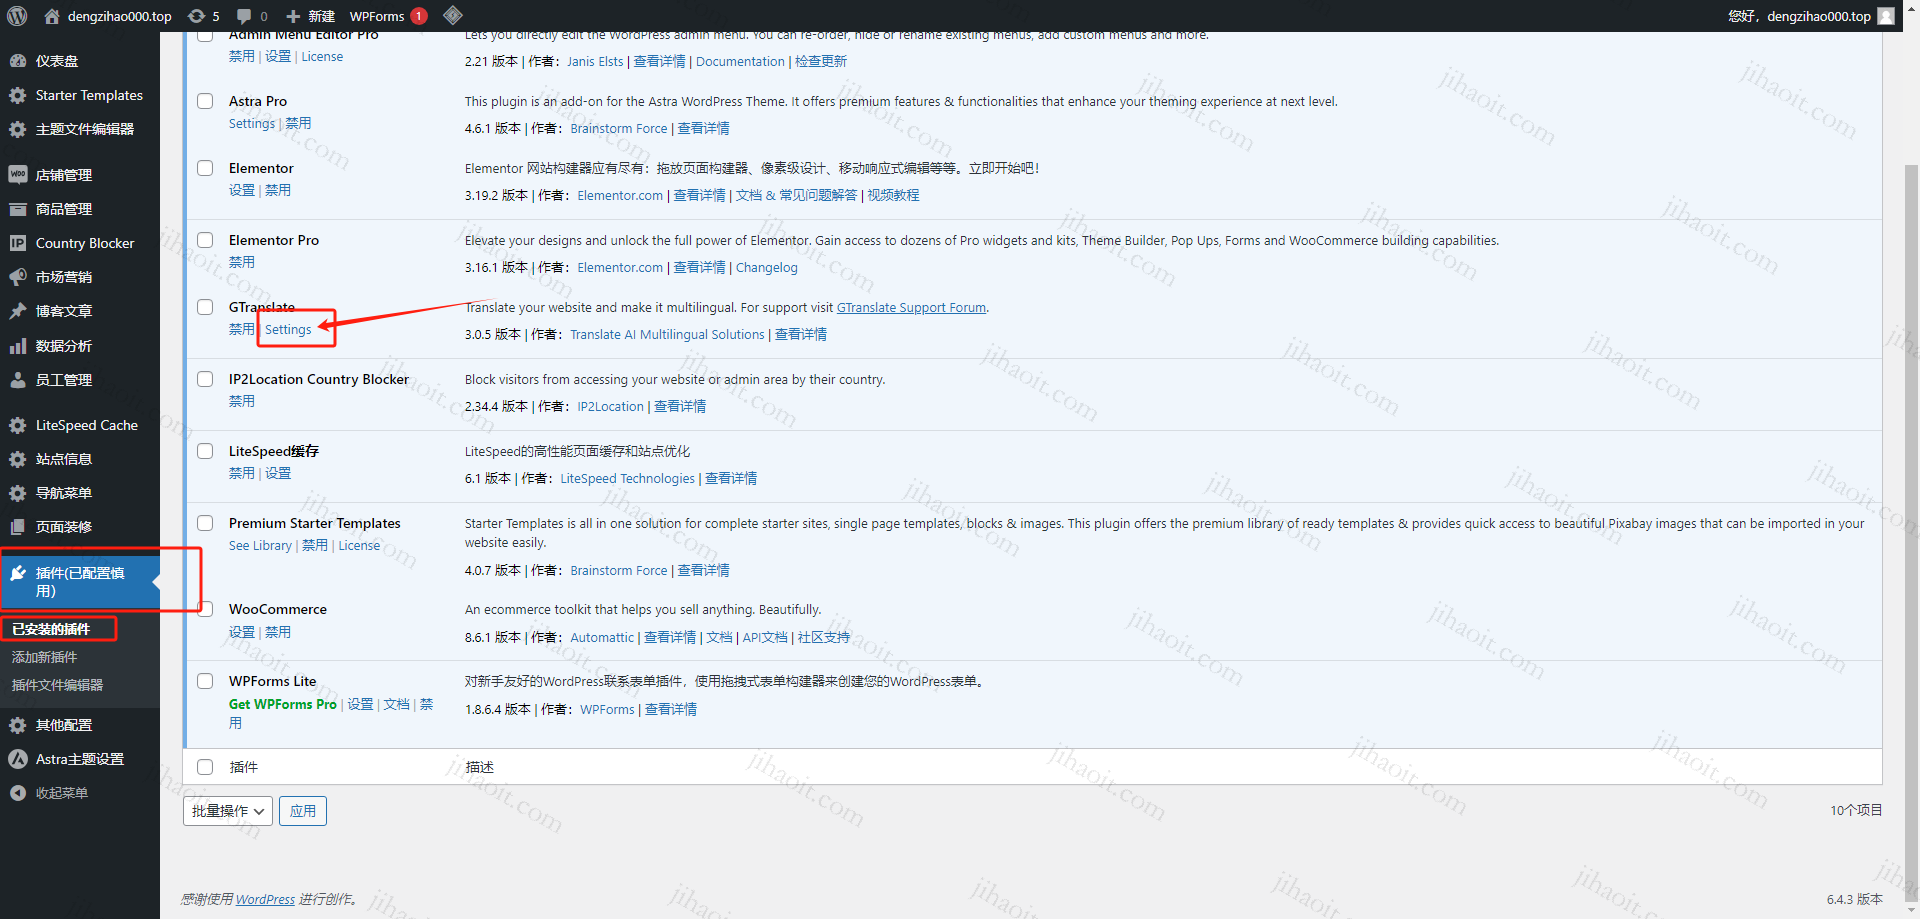Click the Woo icon beside 店铺管理

point(18,175)
